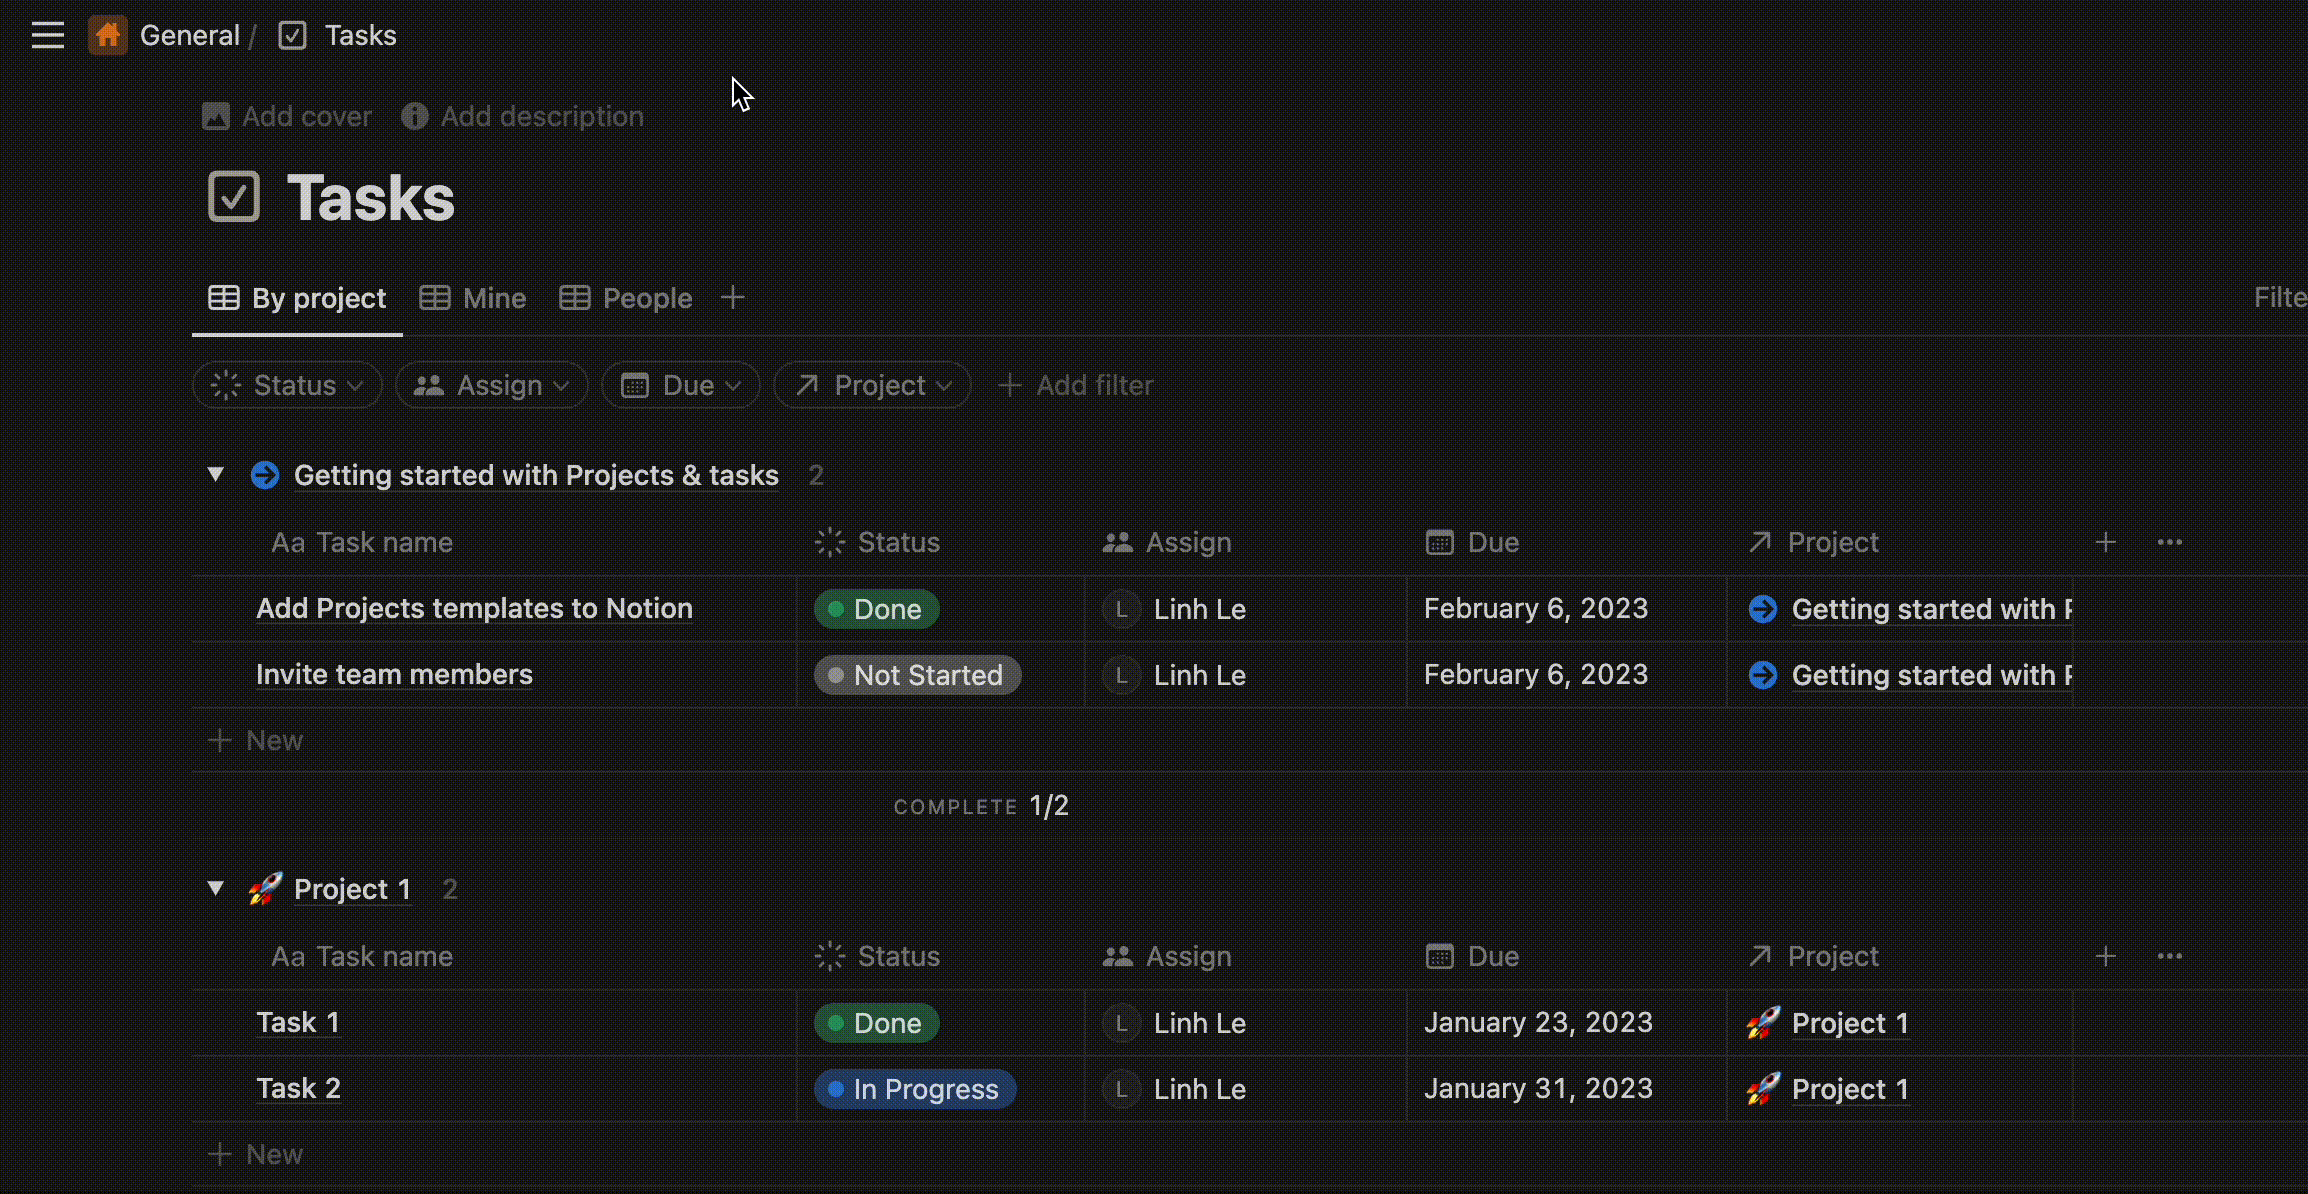Click Linh Le's avatar on Task 1

click(x=1120, y=1022)
